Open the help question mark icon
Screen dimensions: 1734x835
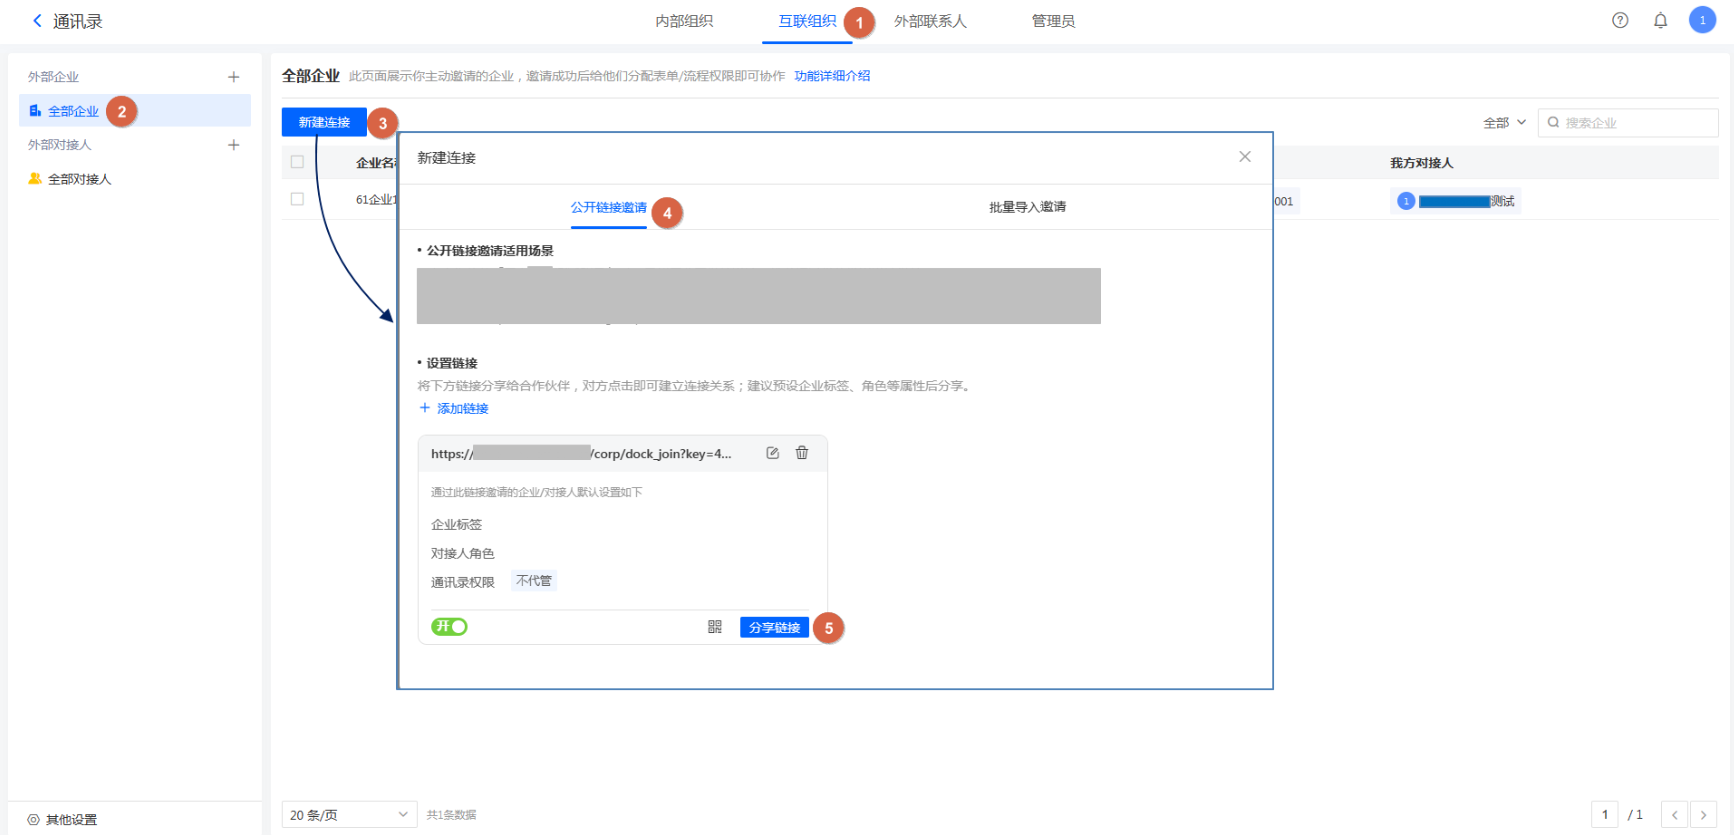click(x=1620, y=21)
